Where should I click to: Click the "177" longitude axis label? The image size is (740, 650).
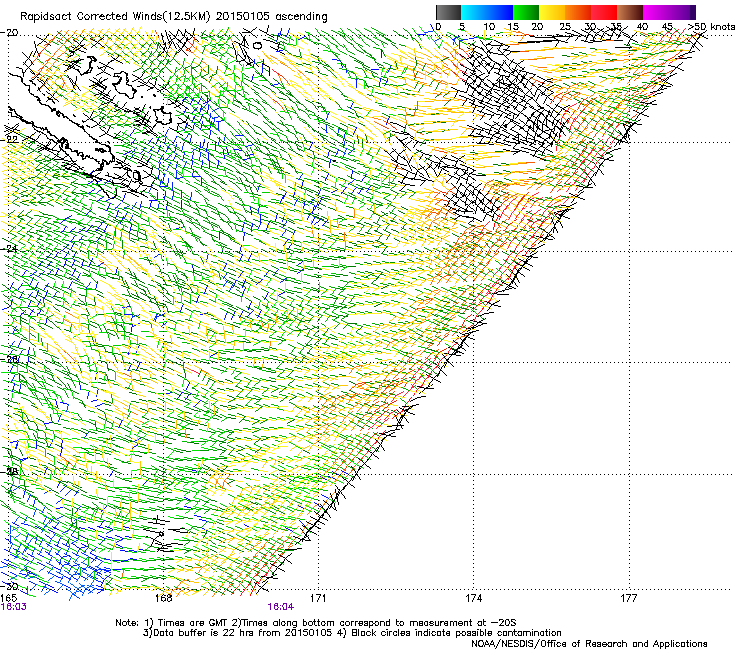pos(628,598)
